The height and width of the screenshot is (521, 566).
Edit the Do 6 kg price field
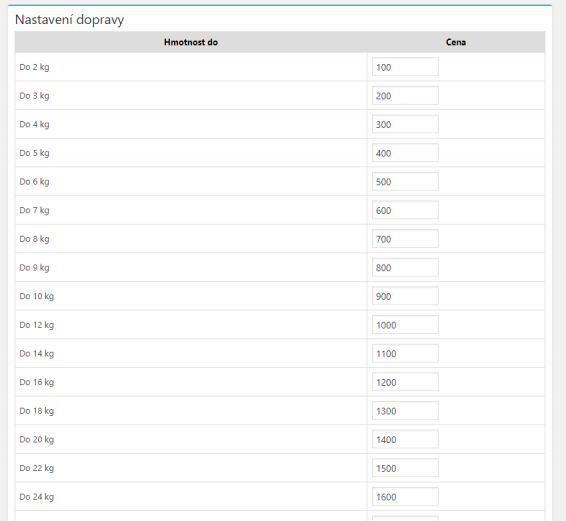click(405, 181)
